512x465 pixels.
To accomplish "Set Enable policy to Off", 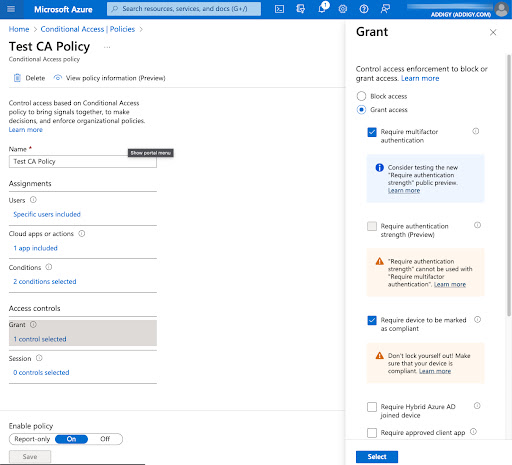I will pyautogui.click(x=105, y=439).
